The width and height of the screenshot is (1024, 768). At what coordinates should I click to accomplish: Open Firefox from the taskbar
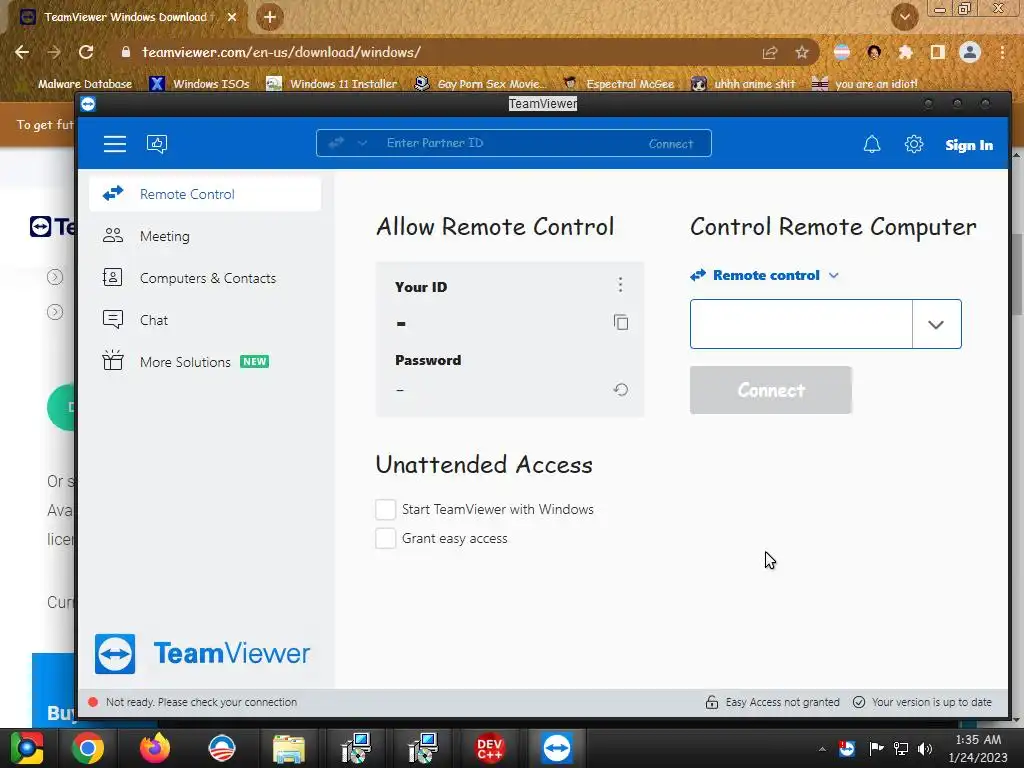(155, 748)
